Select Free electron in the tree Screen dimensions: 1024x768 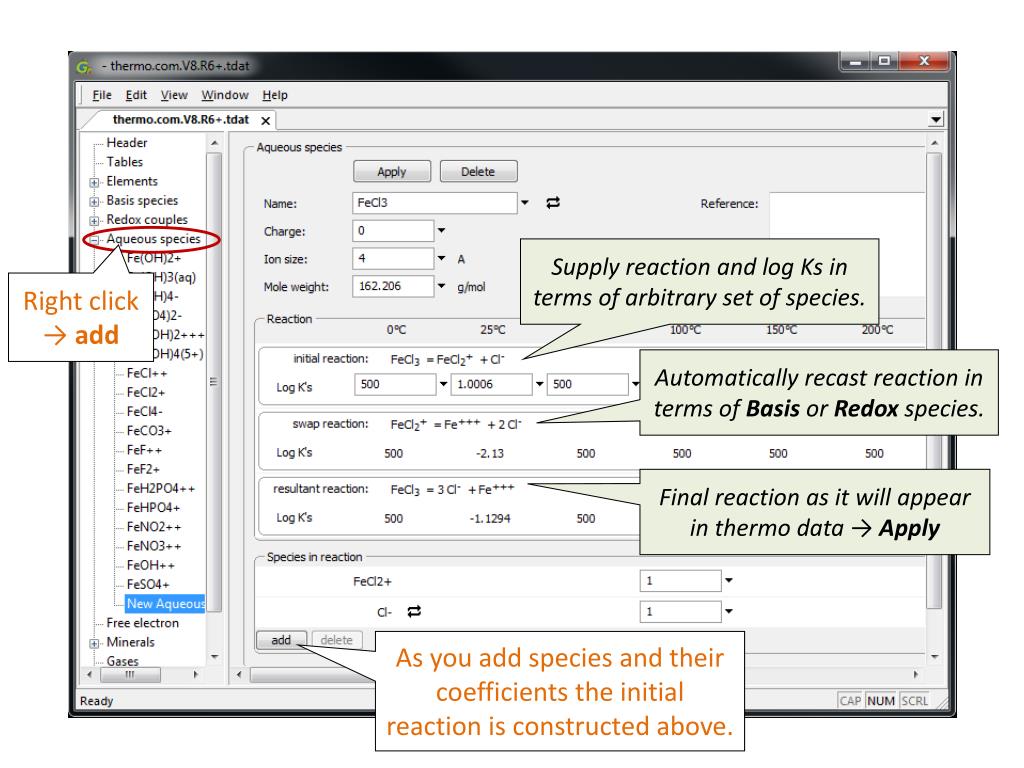(x=142, y=623)
